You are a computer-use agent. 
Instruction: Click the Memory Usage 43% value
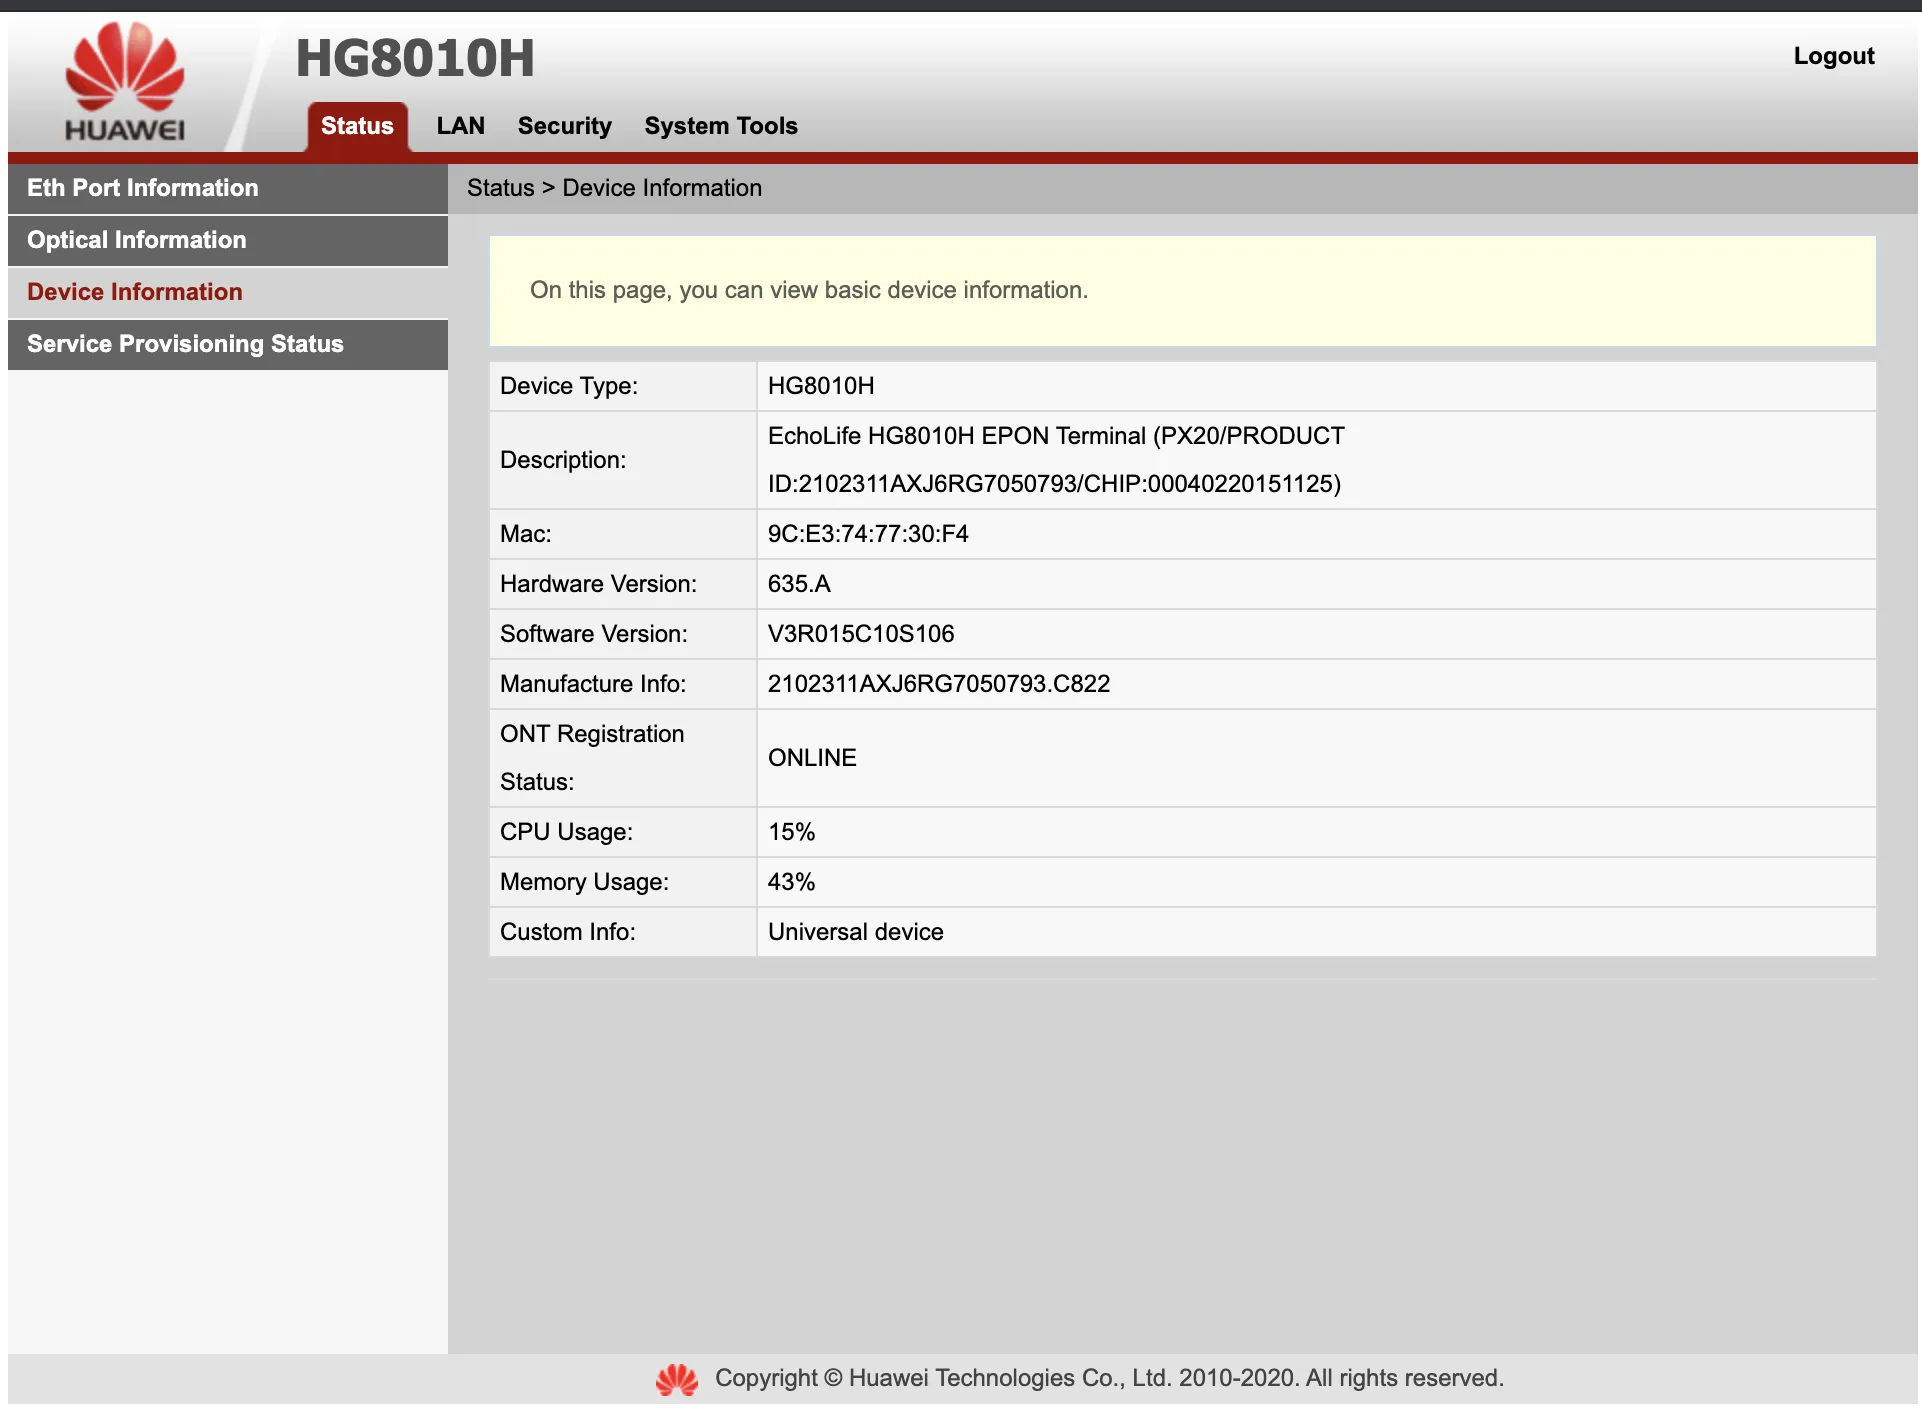pyautogui.click(x=791, y=882)
